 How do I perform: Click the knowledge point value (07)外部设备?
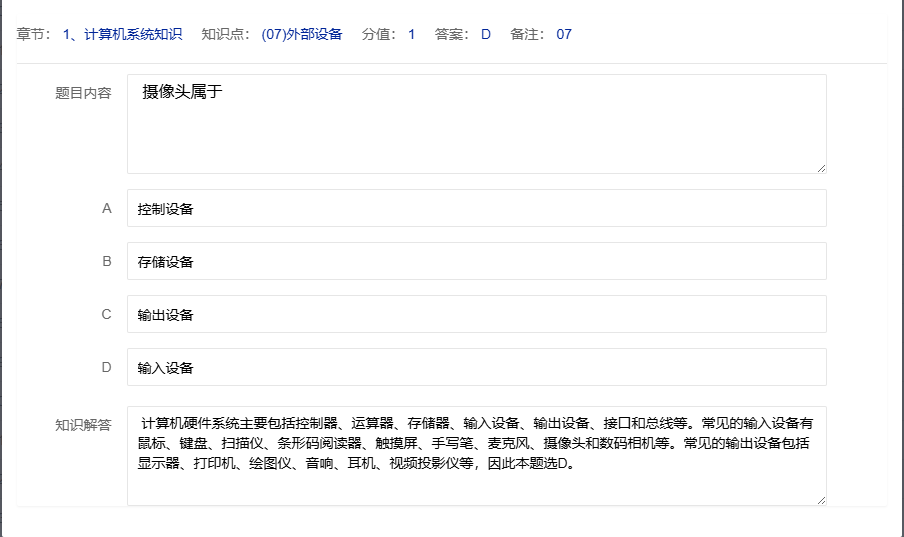coord(301,34)
